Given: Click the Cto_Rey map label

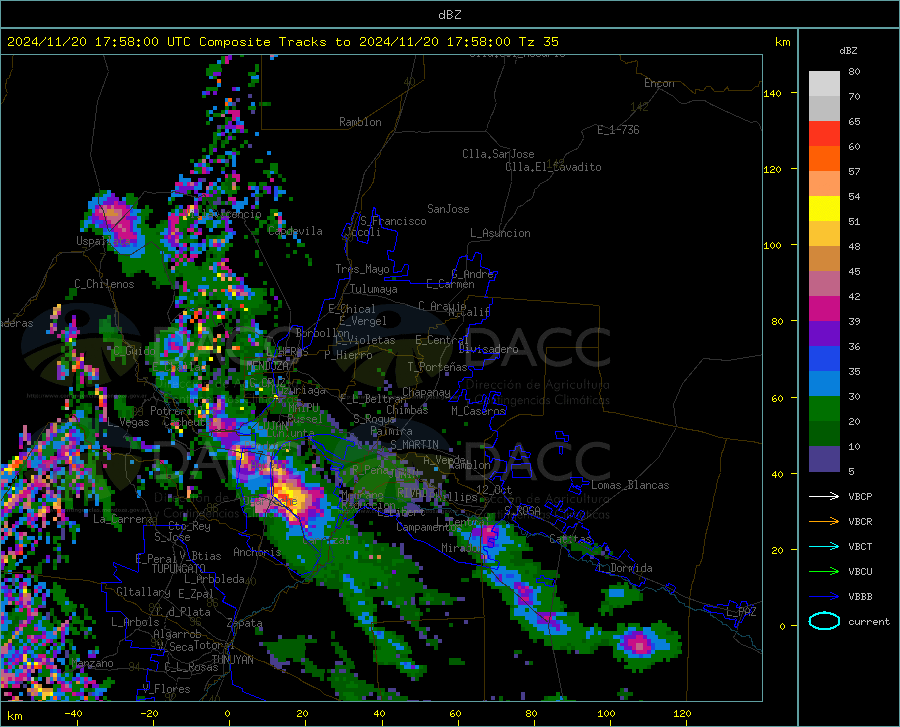Looking at the screenshot, I should tap(189, 526).
